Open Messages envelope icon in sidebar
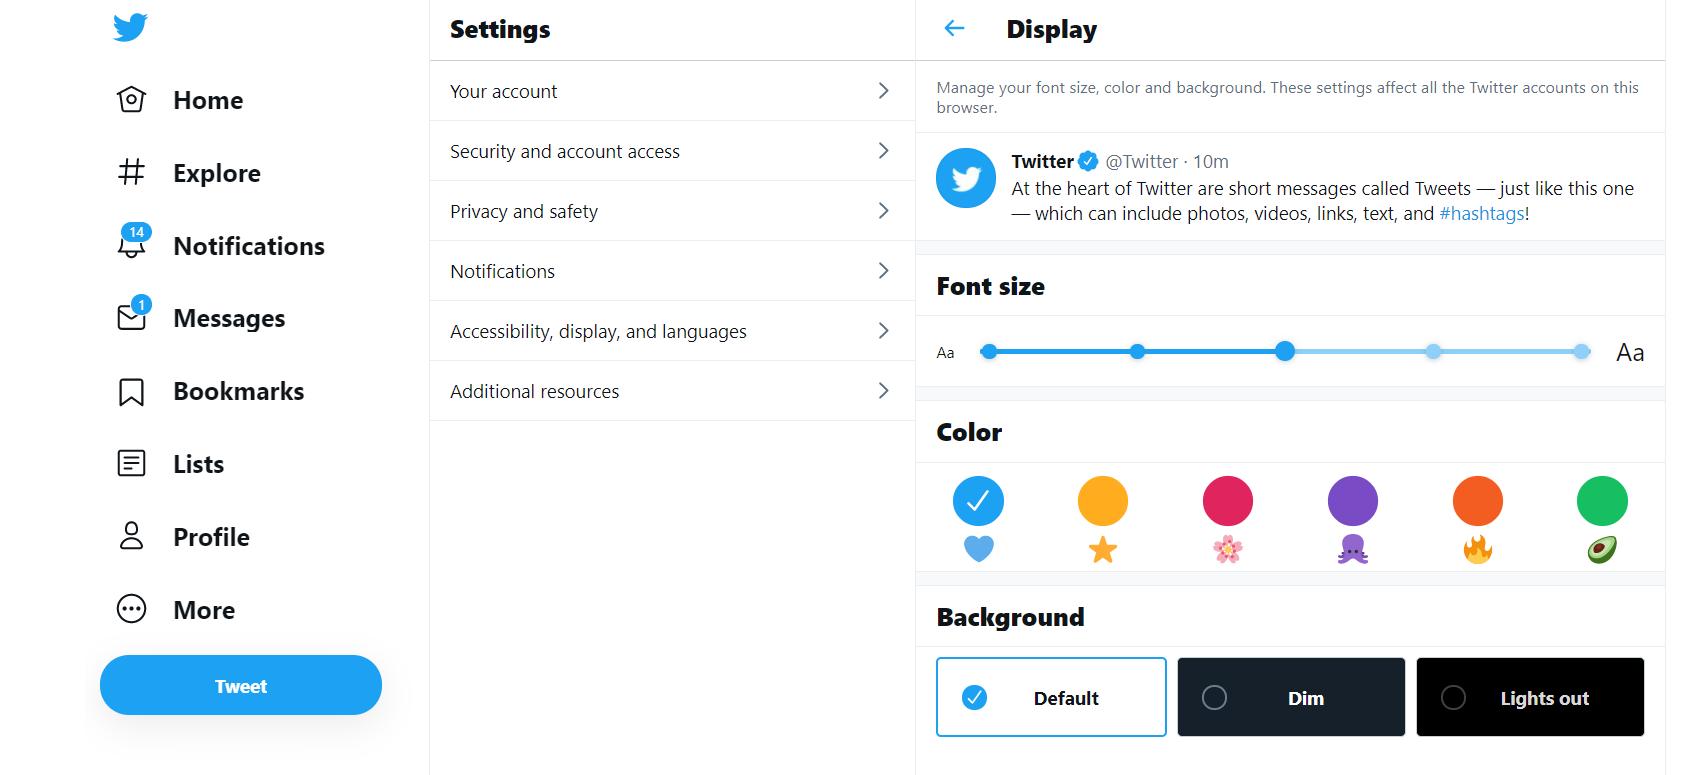This screenshot has width=1692, height=775. click(132, 315)
